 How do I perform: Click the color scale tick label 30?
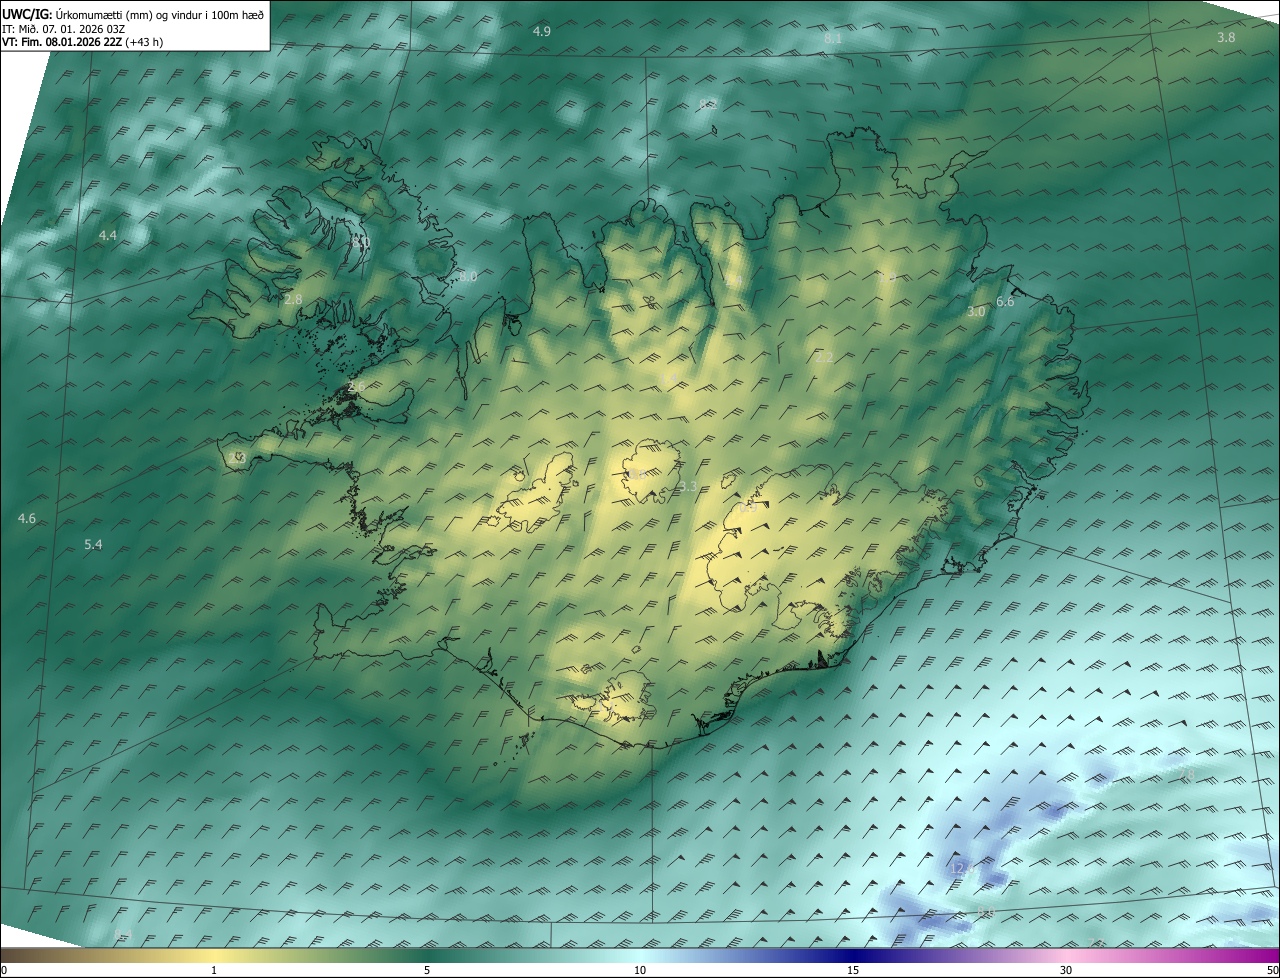coord(1066,970)
